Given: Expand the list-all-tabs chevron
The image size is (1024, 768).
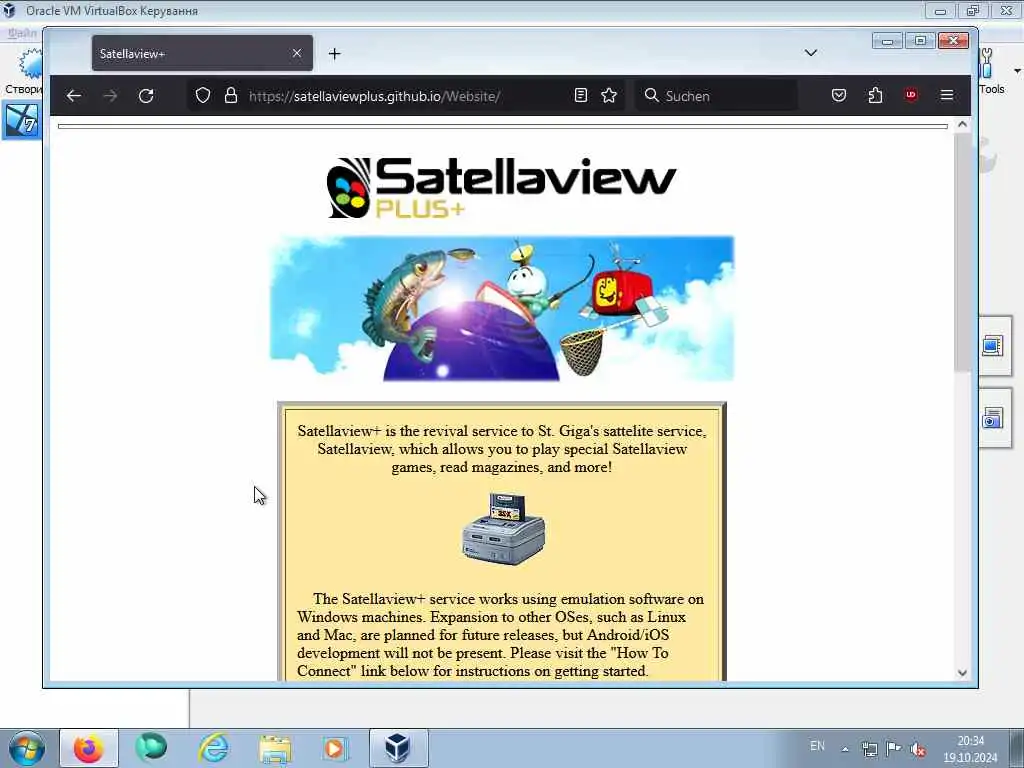Looking at the screenshot, I should pos(811,53).
